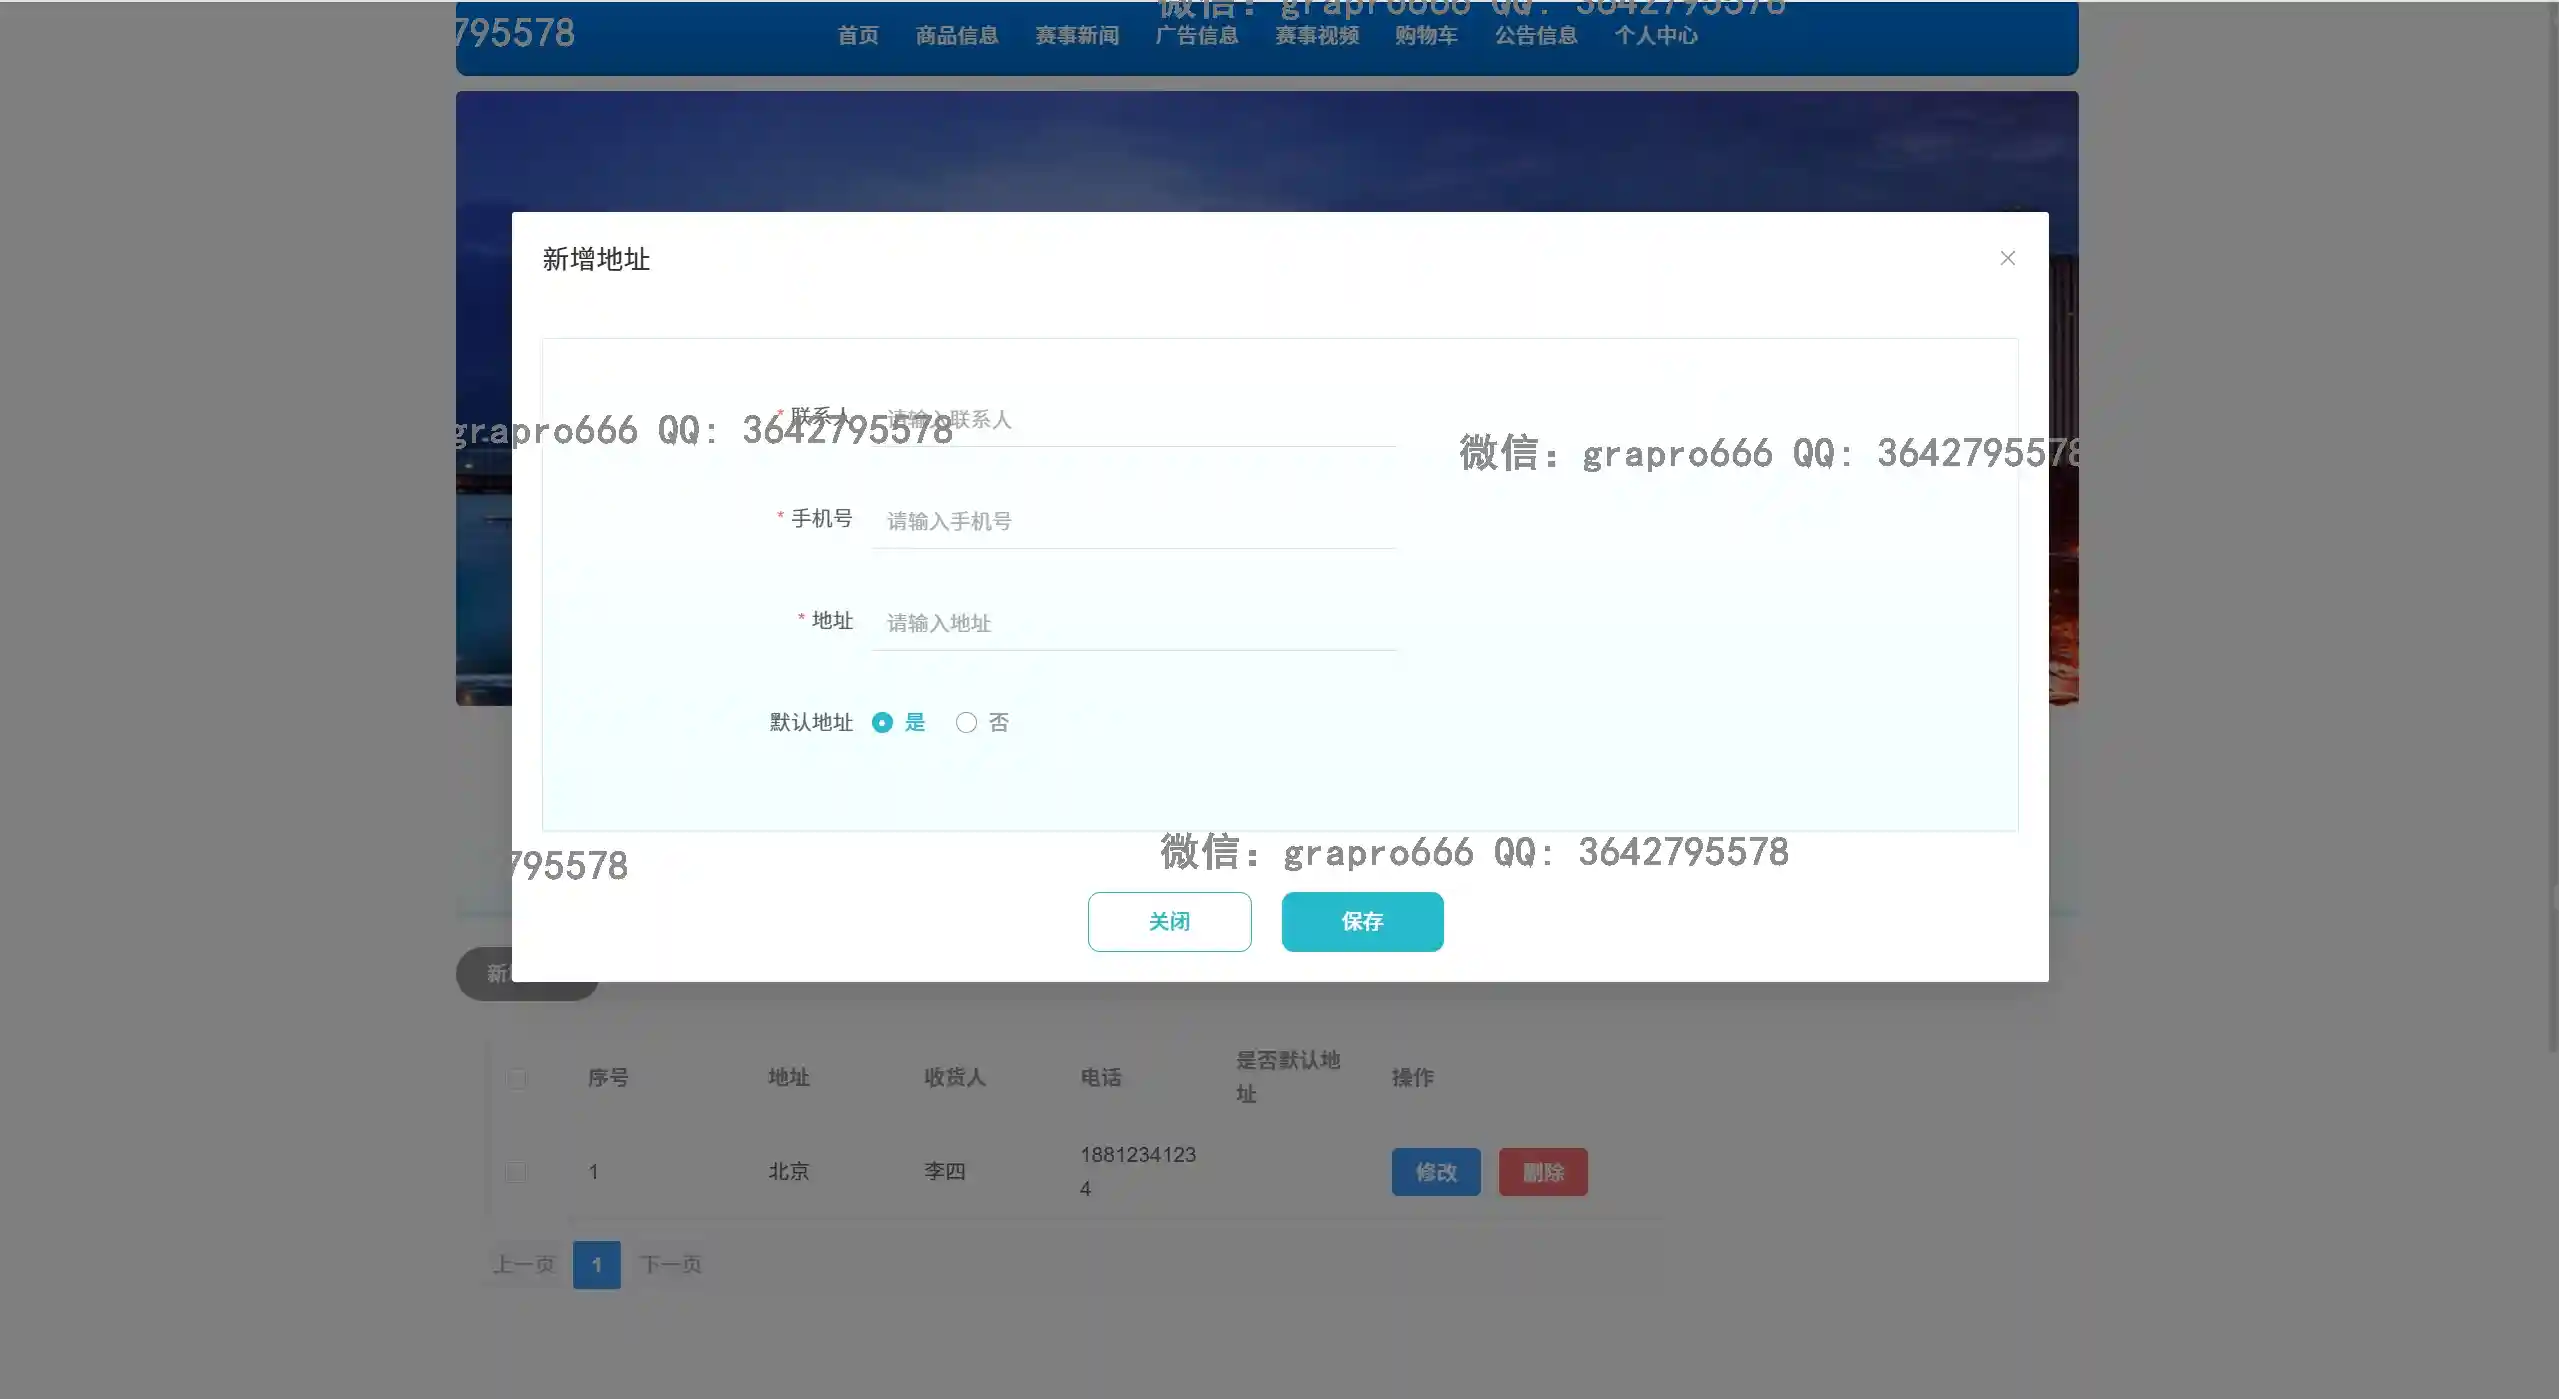Go to 商品信息 in navigation

pos(956,36)
